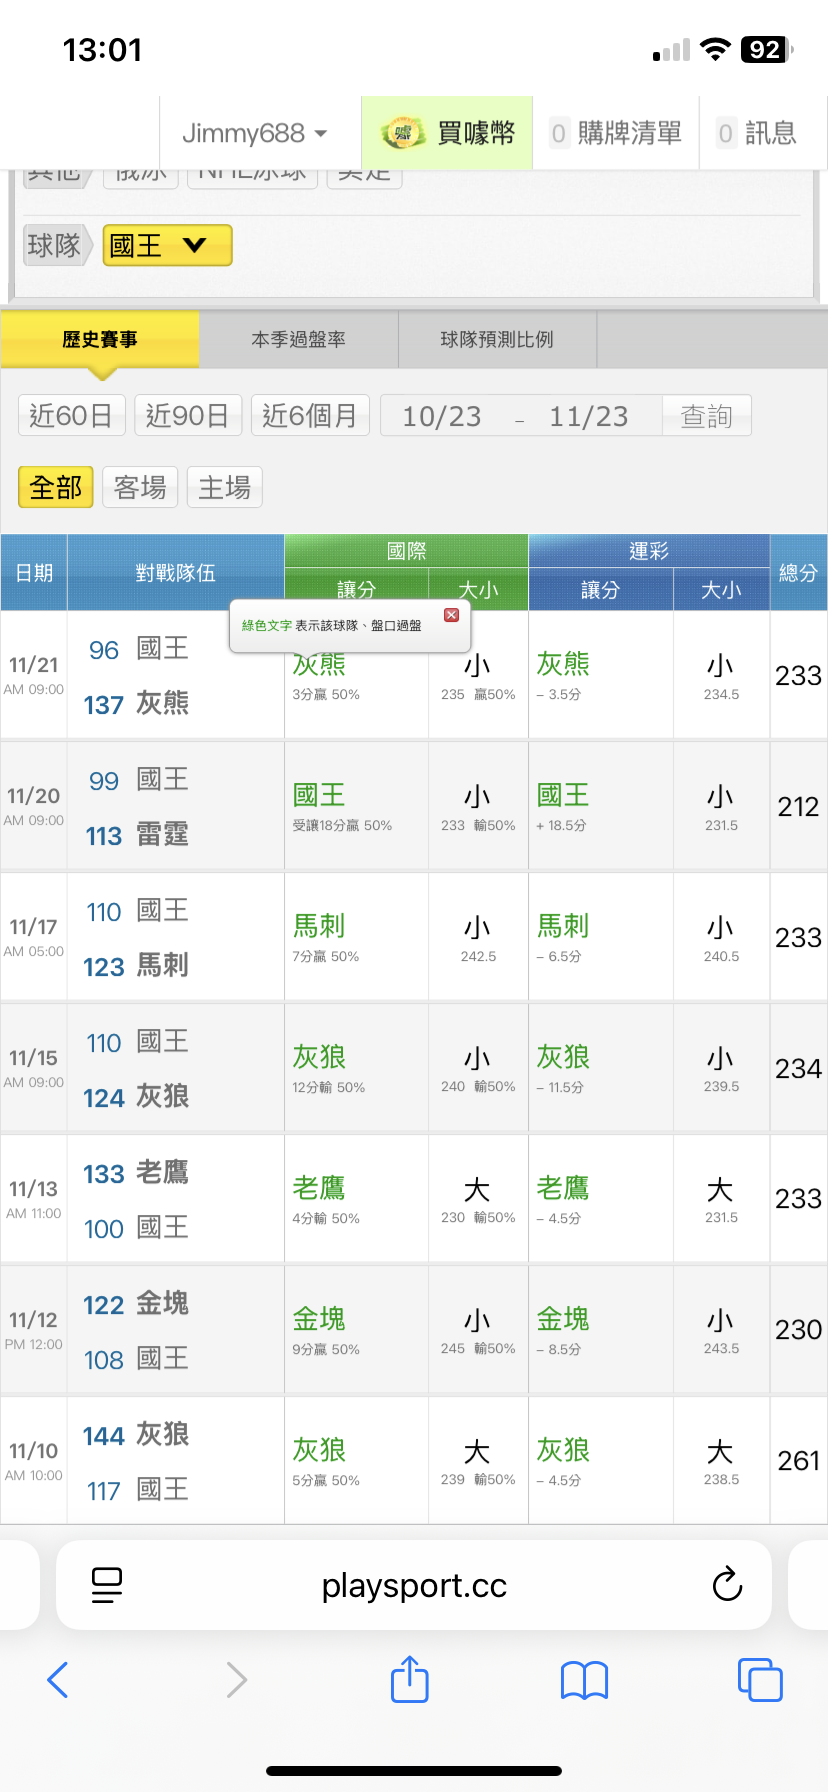Viewport: 828px width, 1792px height.
Task: Switch to the 球隊預測比例 tab
Action: point(497,340)
